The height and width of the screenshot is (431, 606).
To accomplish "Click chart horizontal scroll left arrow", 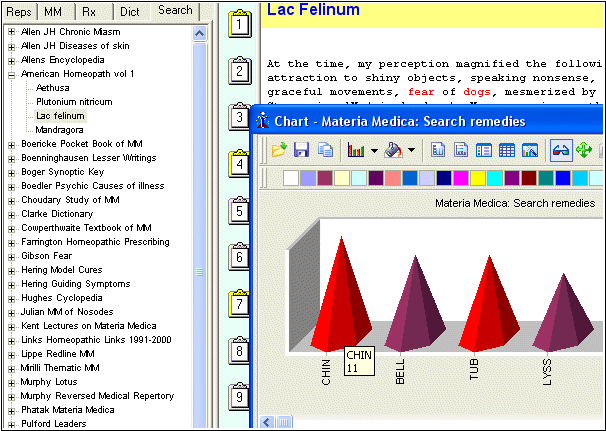I will [267, 422].
